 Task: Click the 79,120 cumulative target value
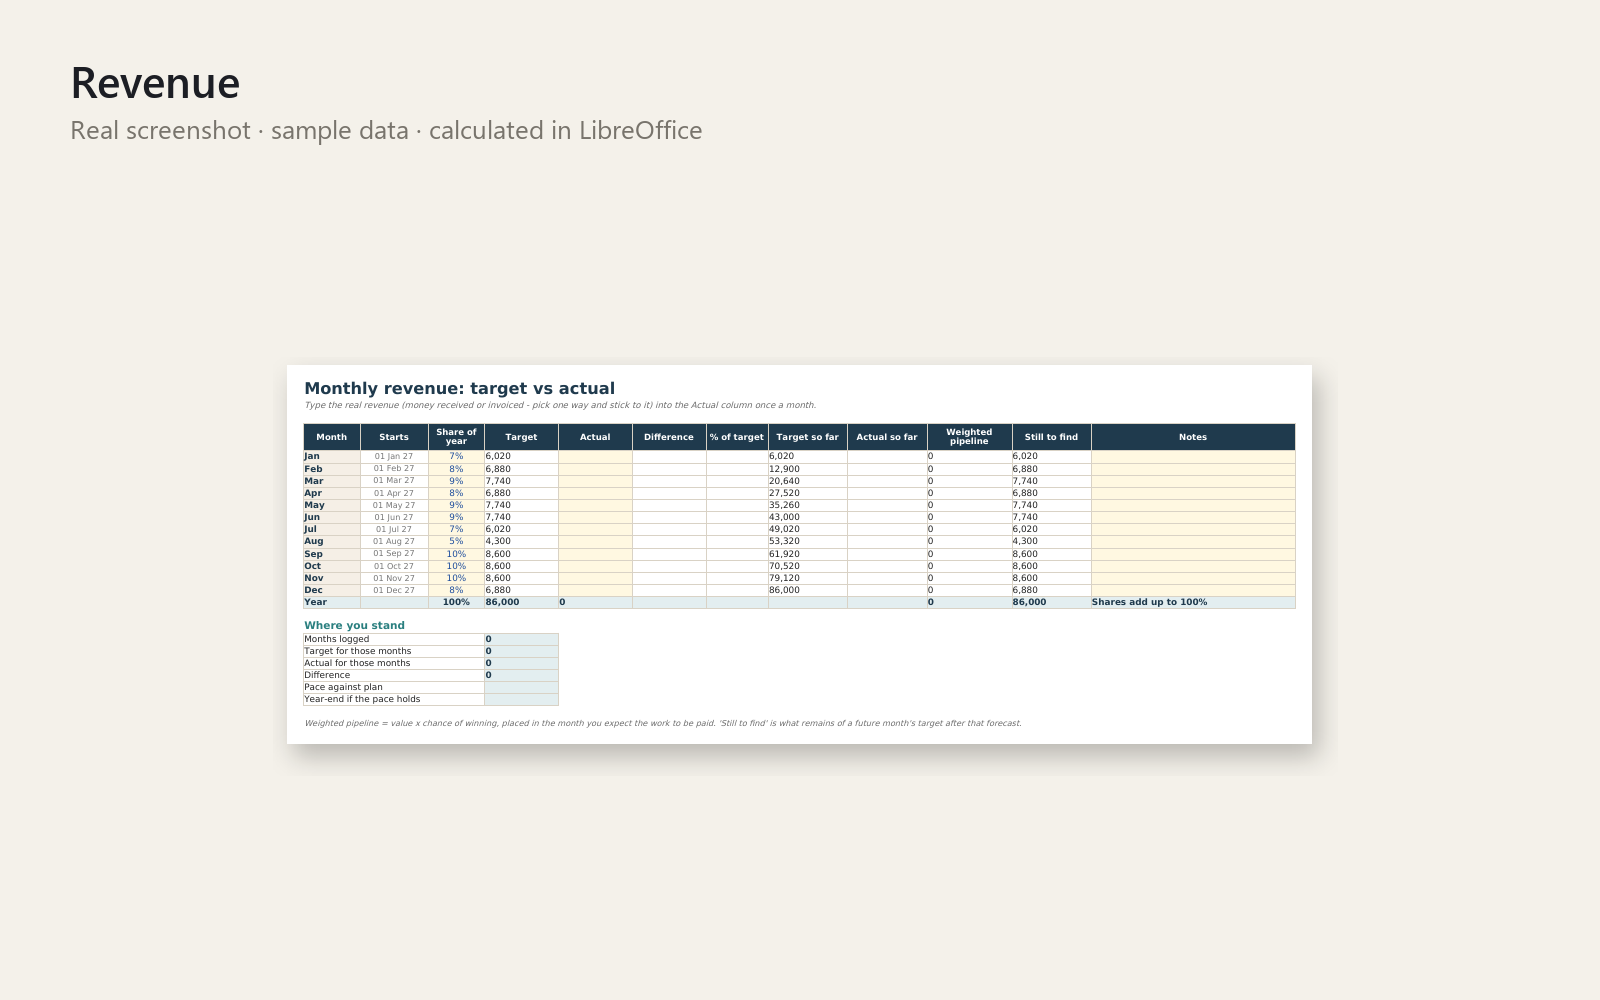point(807,578)
